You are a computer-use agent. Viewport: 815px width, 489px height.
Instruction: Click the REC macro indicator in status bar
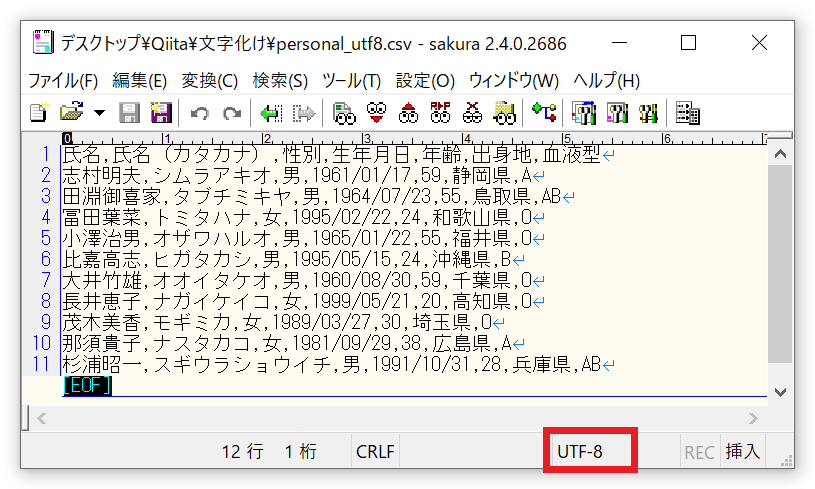coord(699,452)
